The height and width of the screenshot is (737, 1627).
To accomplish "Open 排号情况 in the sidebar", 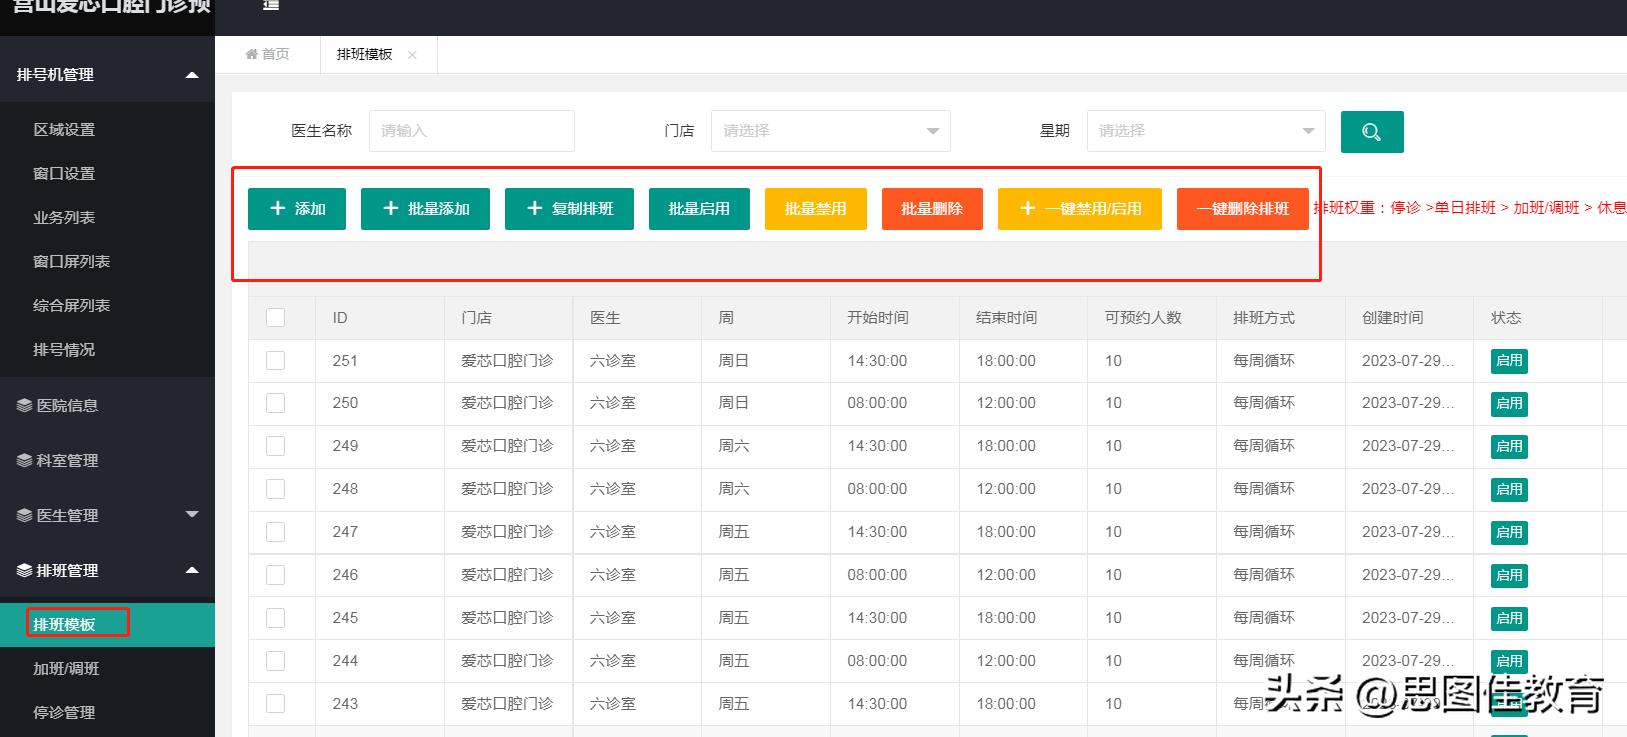I will 64,350.
